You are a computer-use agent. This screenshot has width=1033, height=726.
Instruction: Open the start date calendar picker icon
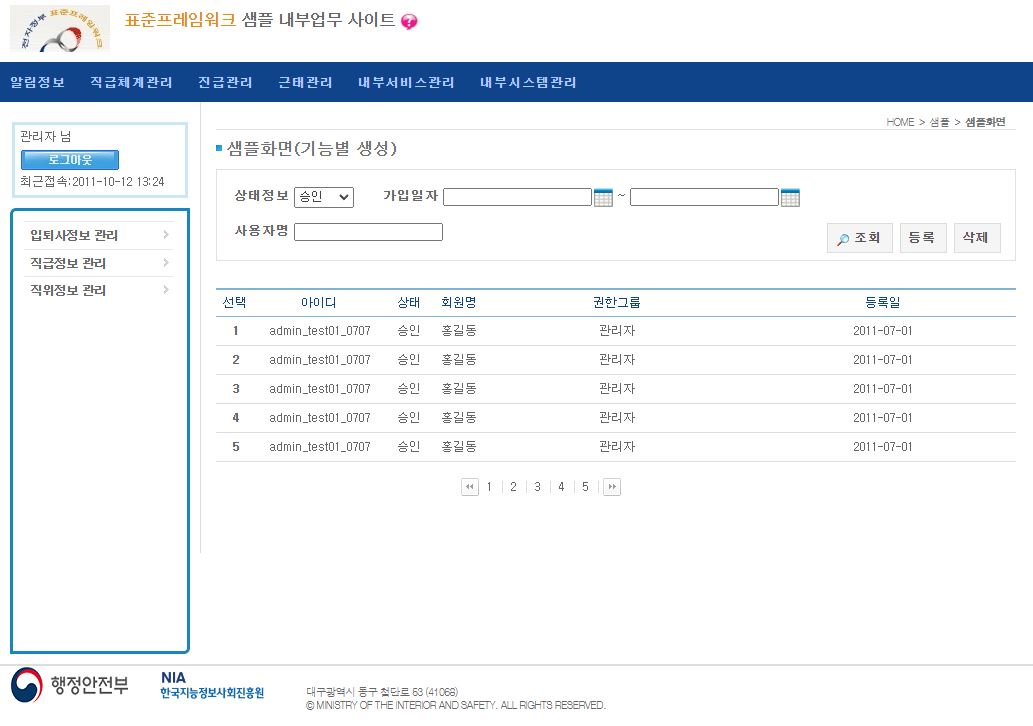(x=603, y=197)
